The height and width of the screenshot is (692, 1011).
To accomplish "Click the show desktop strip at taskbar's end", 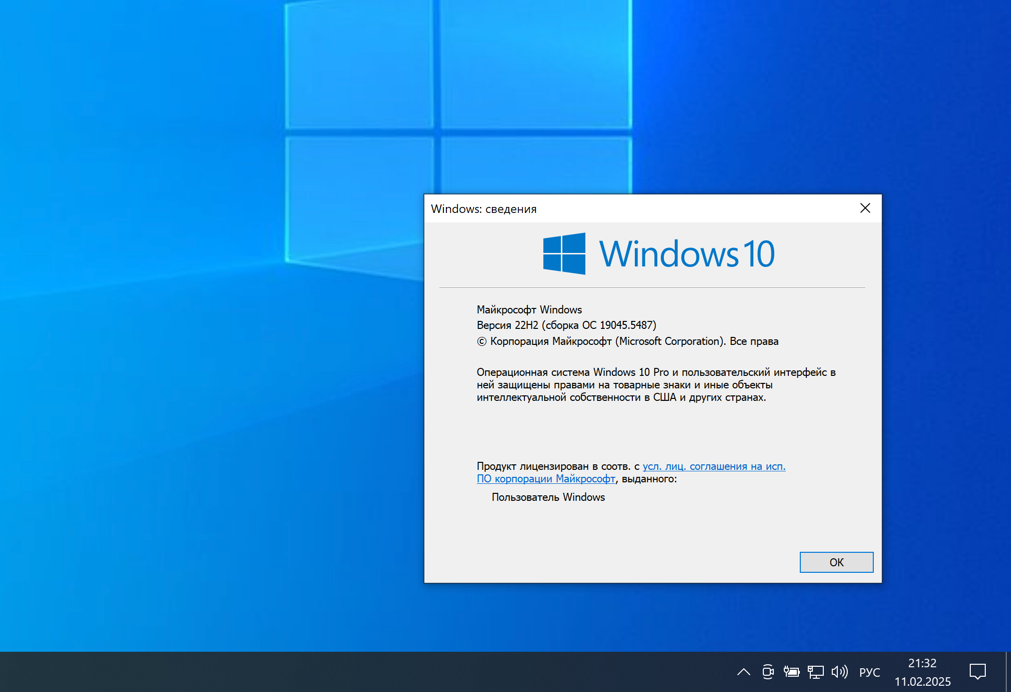I will [1009, 671].
